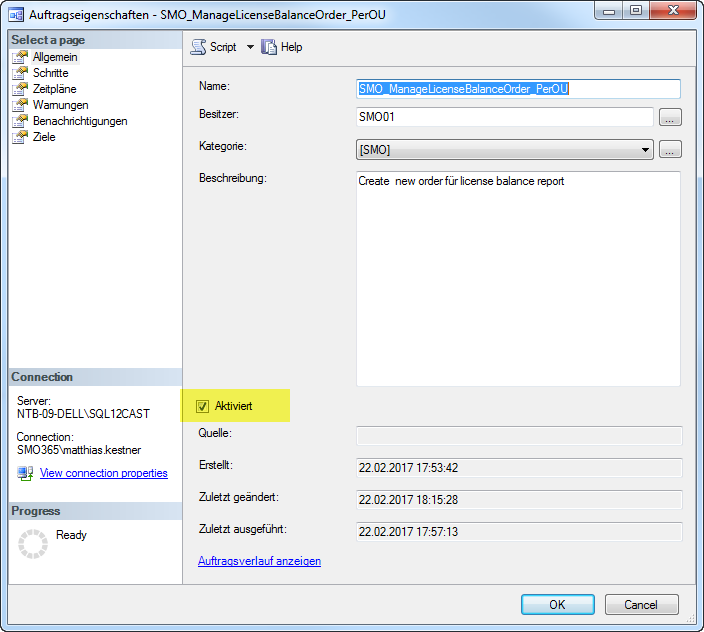This screenshot has width=704, height=632.
Task: Confirm with the OK button
Action: [557, 604]
